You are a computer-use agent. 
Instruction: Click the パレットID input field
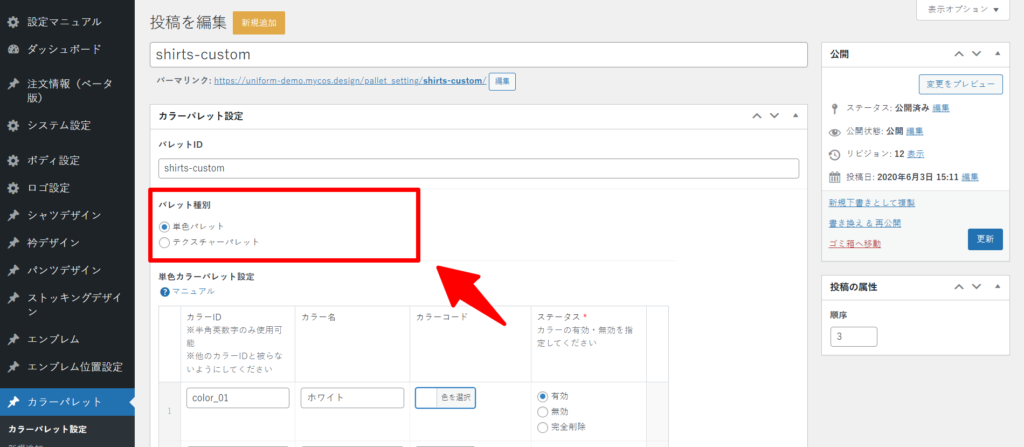point(479,168)
